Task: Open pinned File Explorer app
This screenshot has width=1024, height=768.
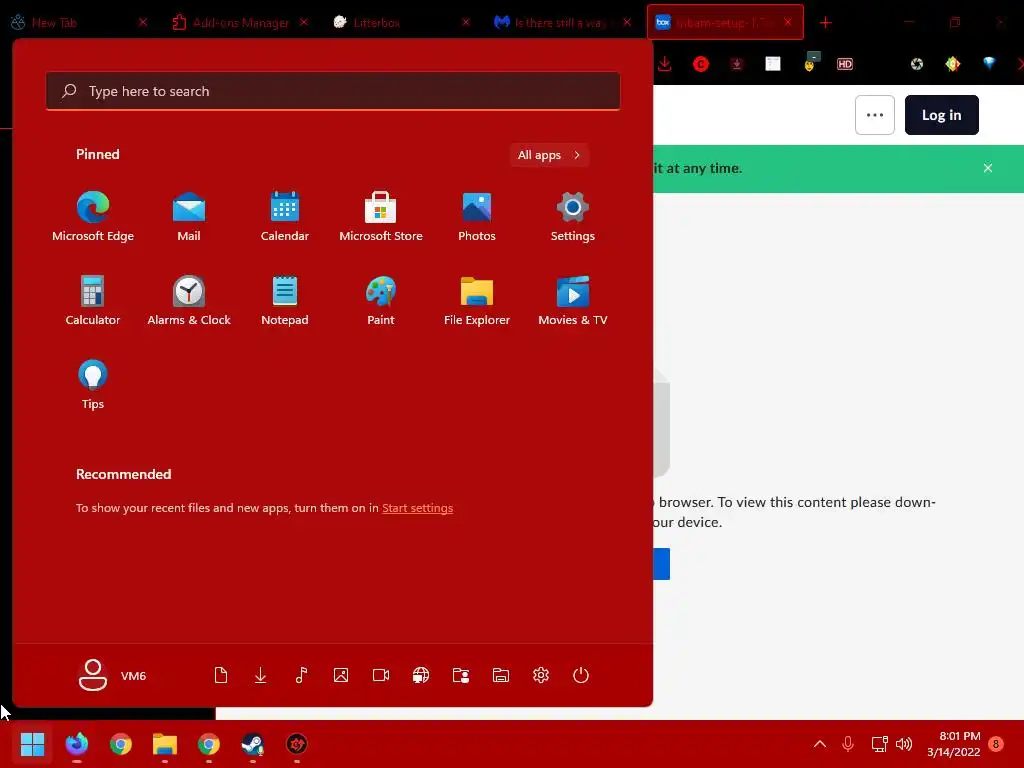Action: 477,300
